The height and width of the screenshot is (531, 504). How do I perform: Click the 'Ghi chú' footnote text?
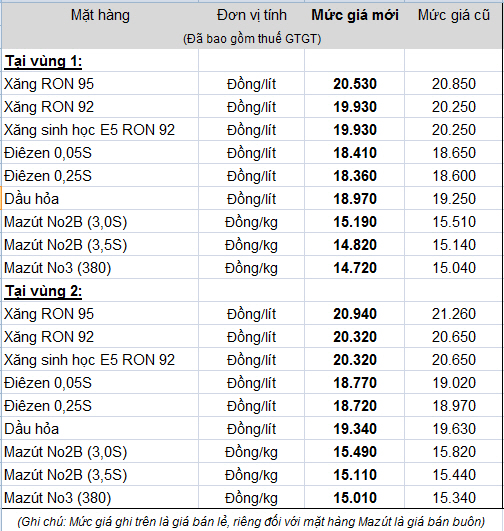(251, 522)
